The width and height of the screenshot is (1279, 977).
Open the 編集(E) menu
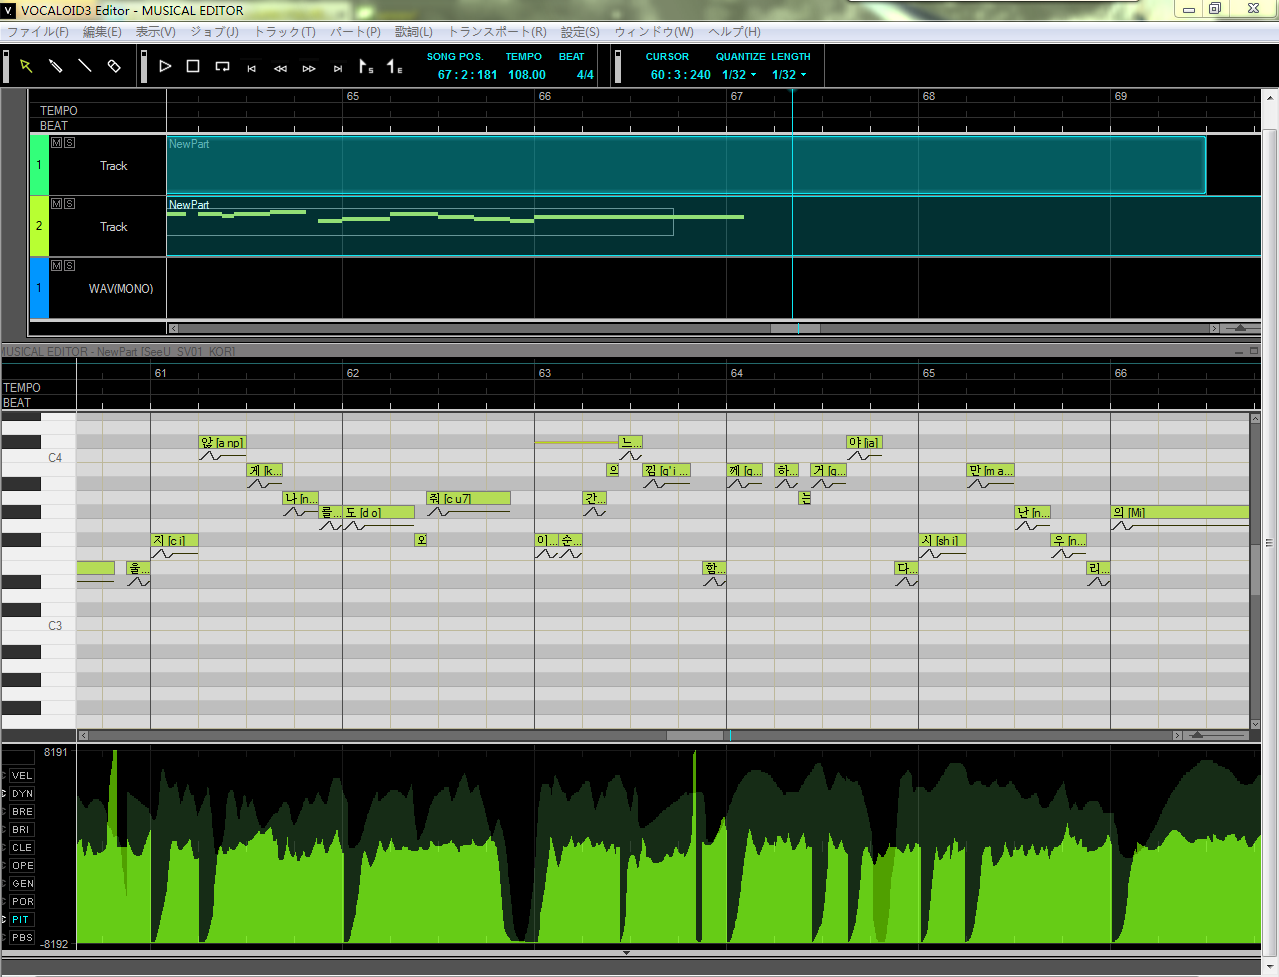point(102,32)
